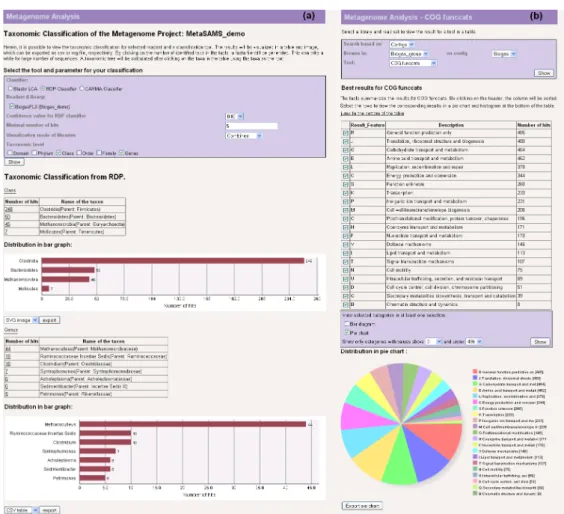Open the CSV table export format dropdown
The image size is (564, 514).
(21, 510)
